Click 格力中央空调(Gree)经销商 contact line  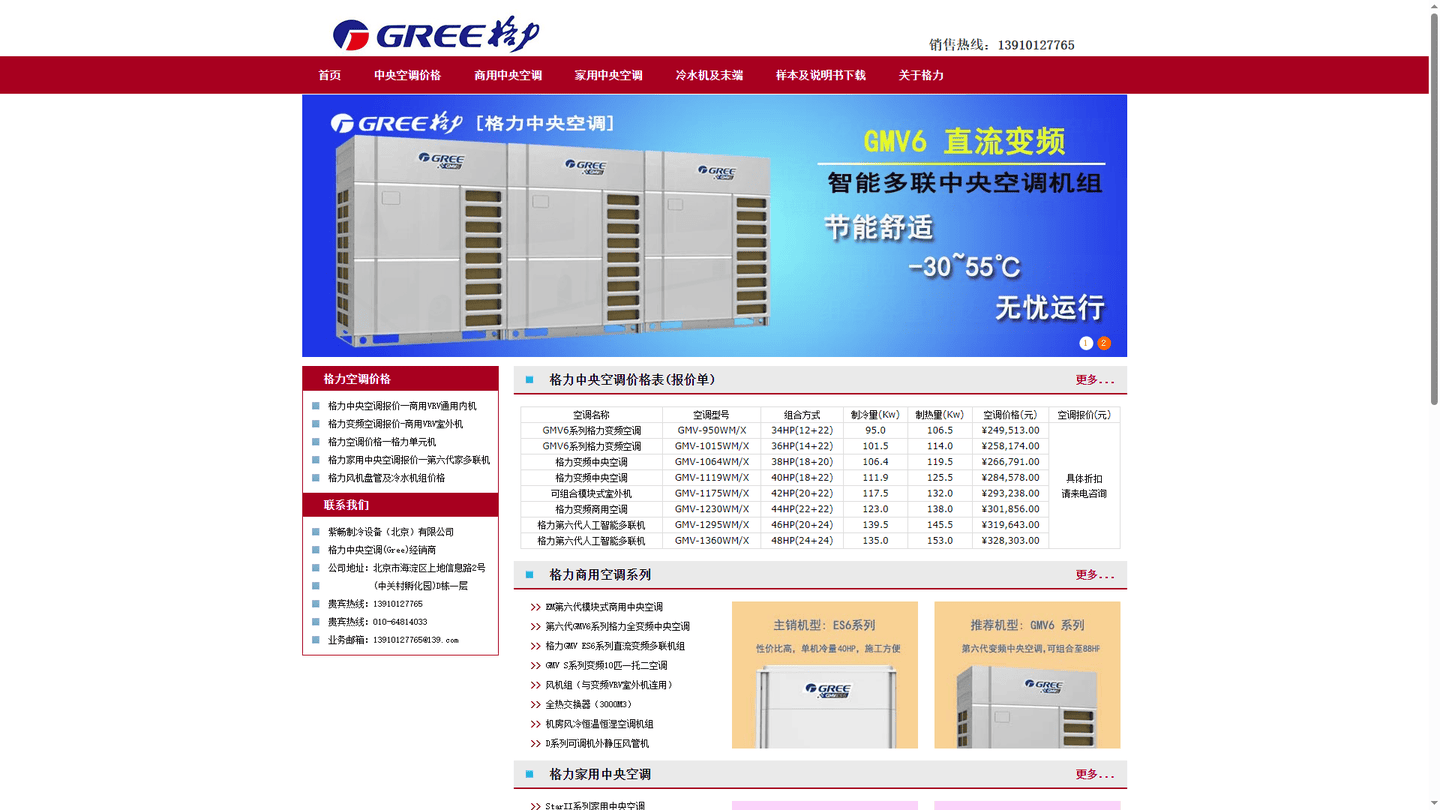[382, 550]
